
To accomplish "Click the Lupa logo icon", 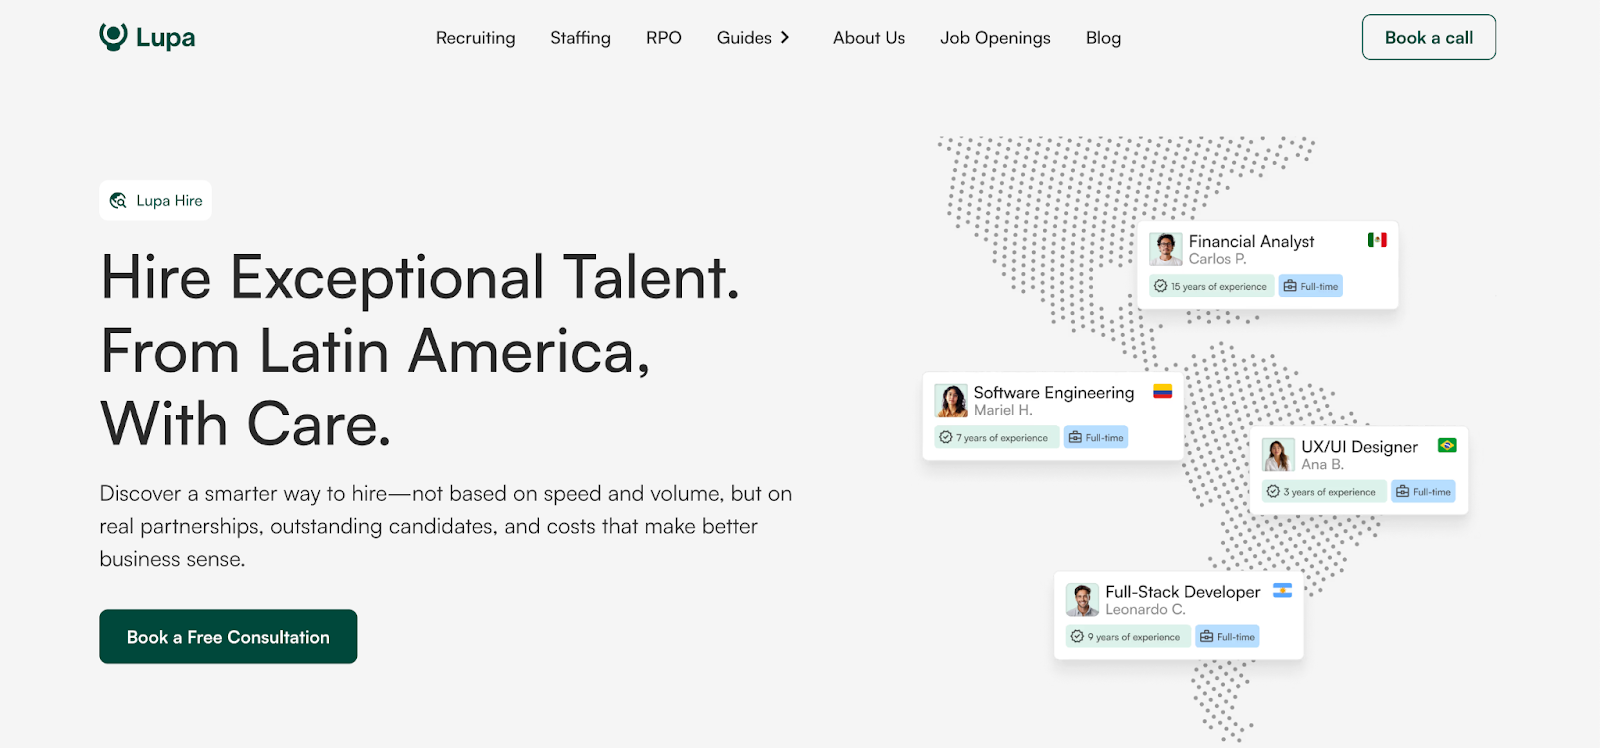I will [113, 37].
